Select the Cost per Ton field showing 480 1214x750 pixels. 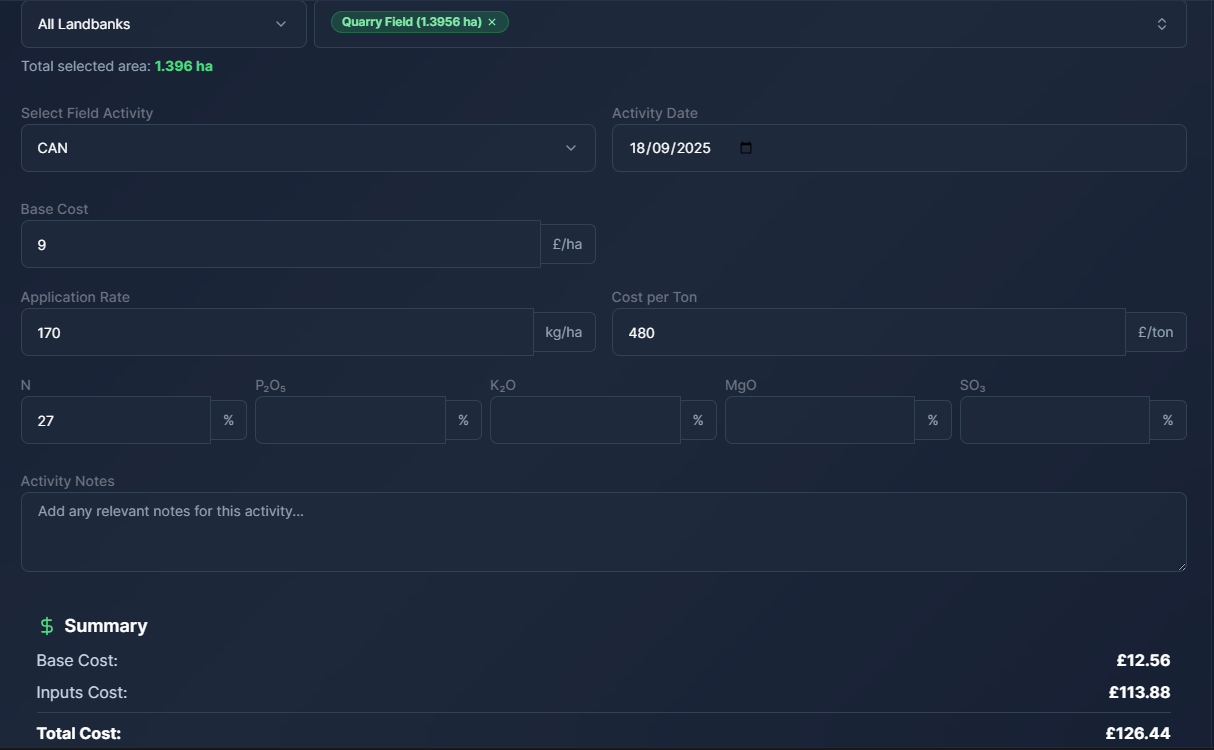[x=868, y=331]
